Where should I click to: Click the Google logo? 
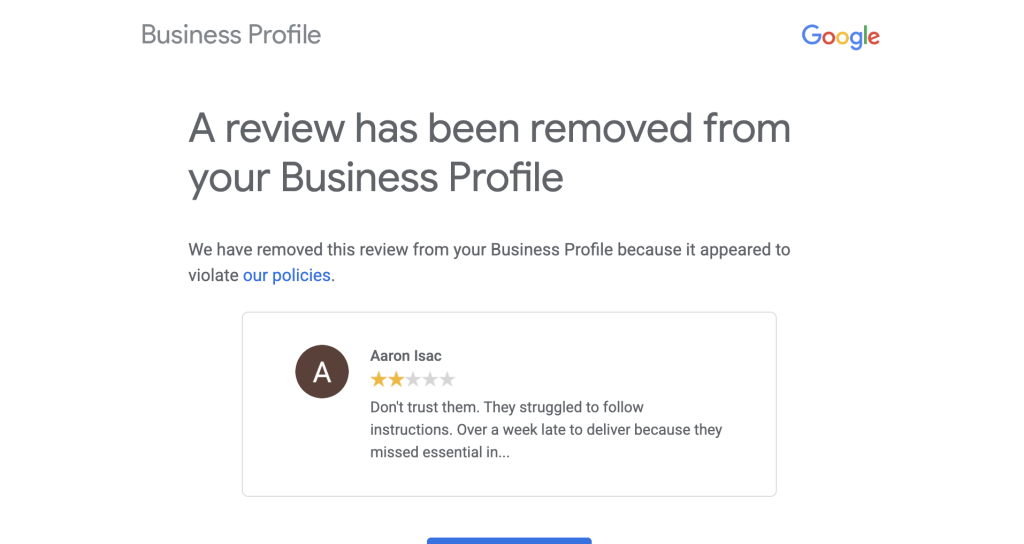[840, 37]
